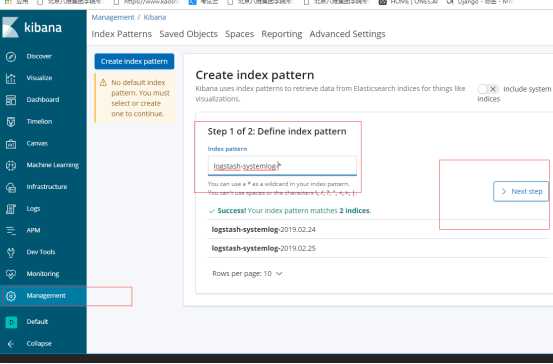Open the Timelion icon
The height and width of the screenshot is (364, 553).
tap(11, 122)
